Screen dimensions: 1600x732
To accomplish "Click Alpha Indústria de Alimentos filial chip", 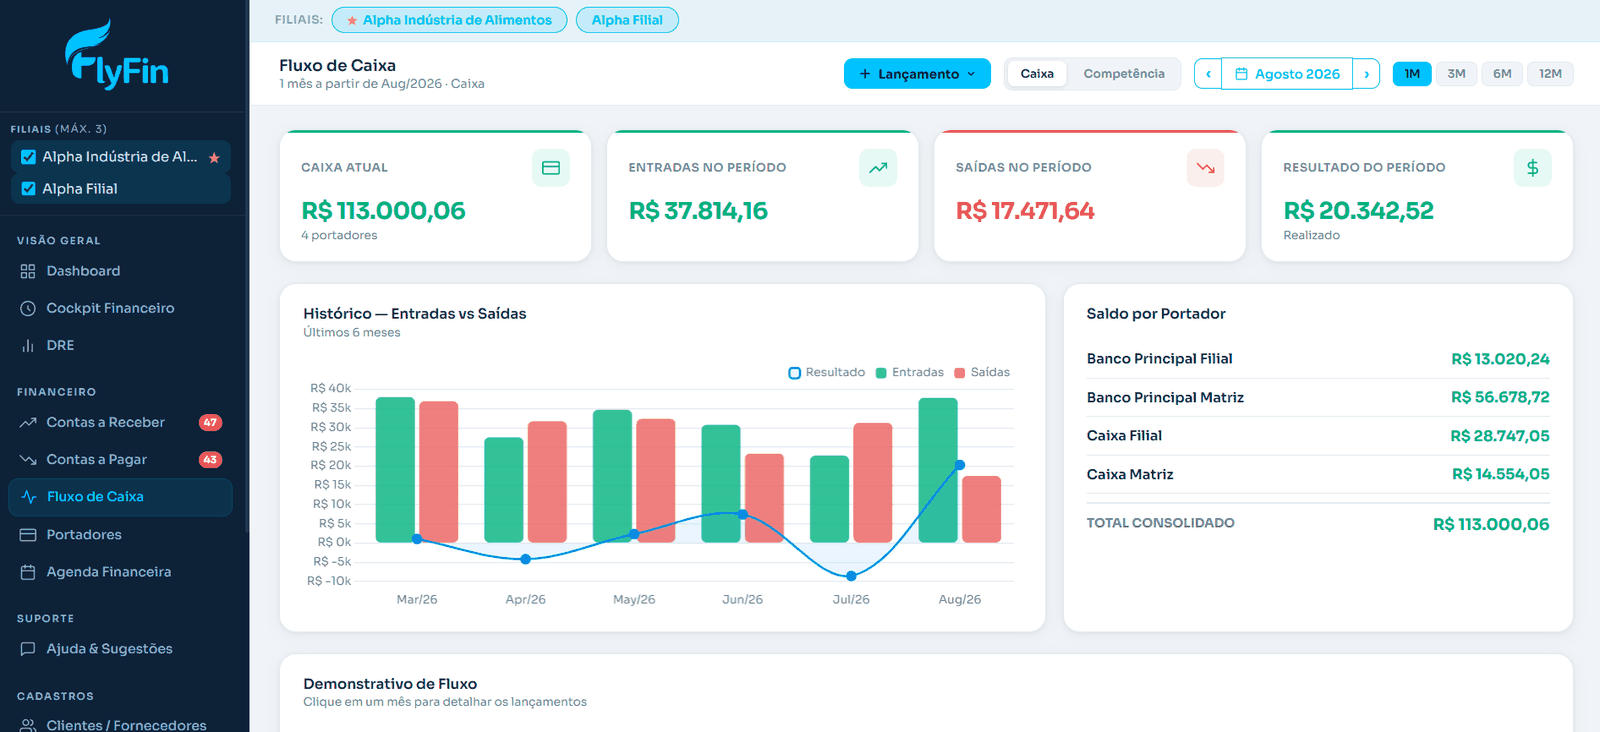I will coord(449,20).
